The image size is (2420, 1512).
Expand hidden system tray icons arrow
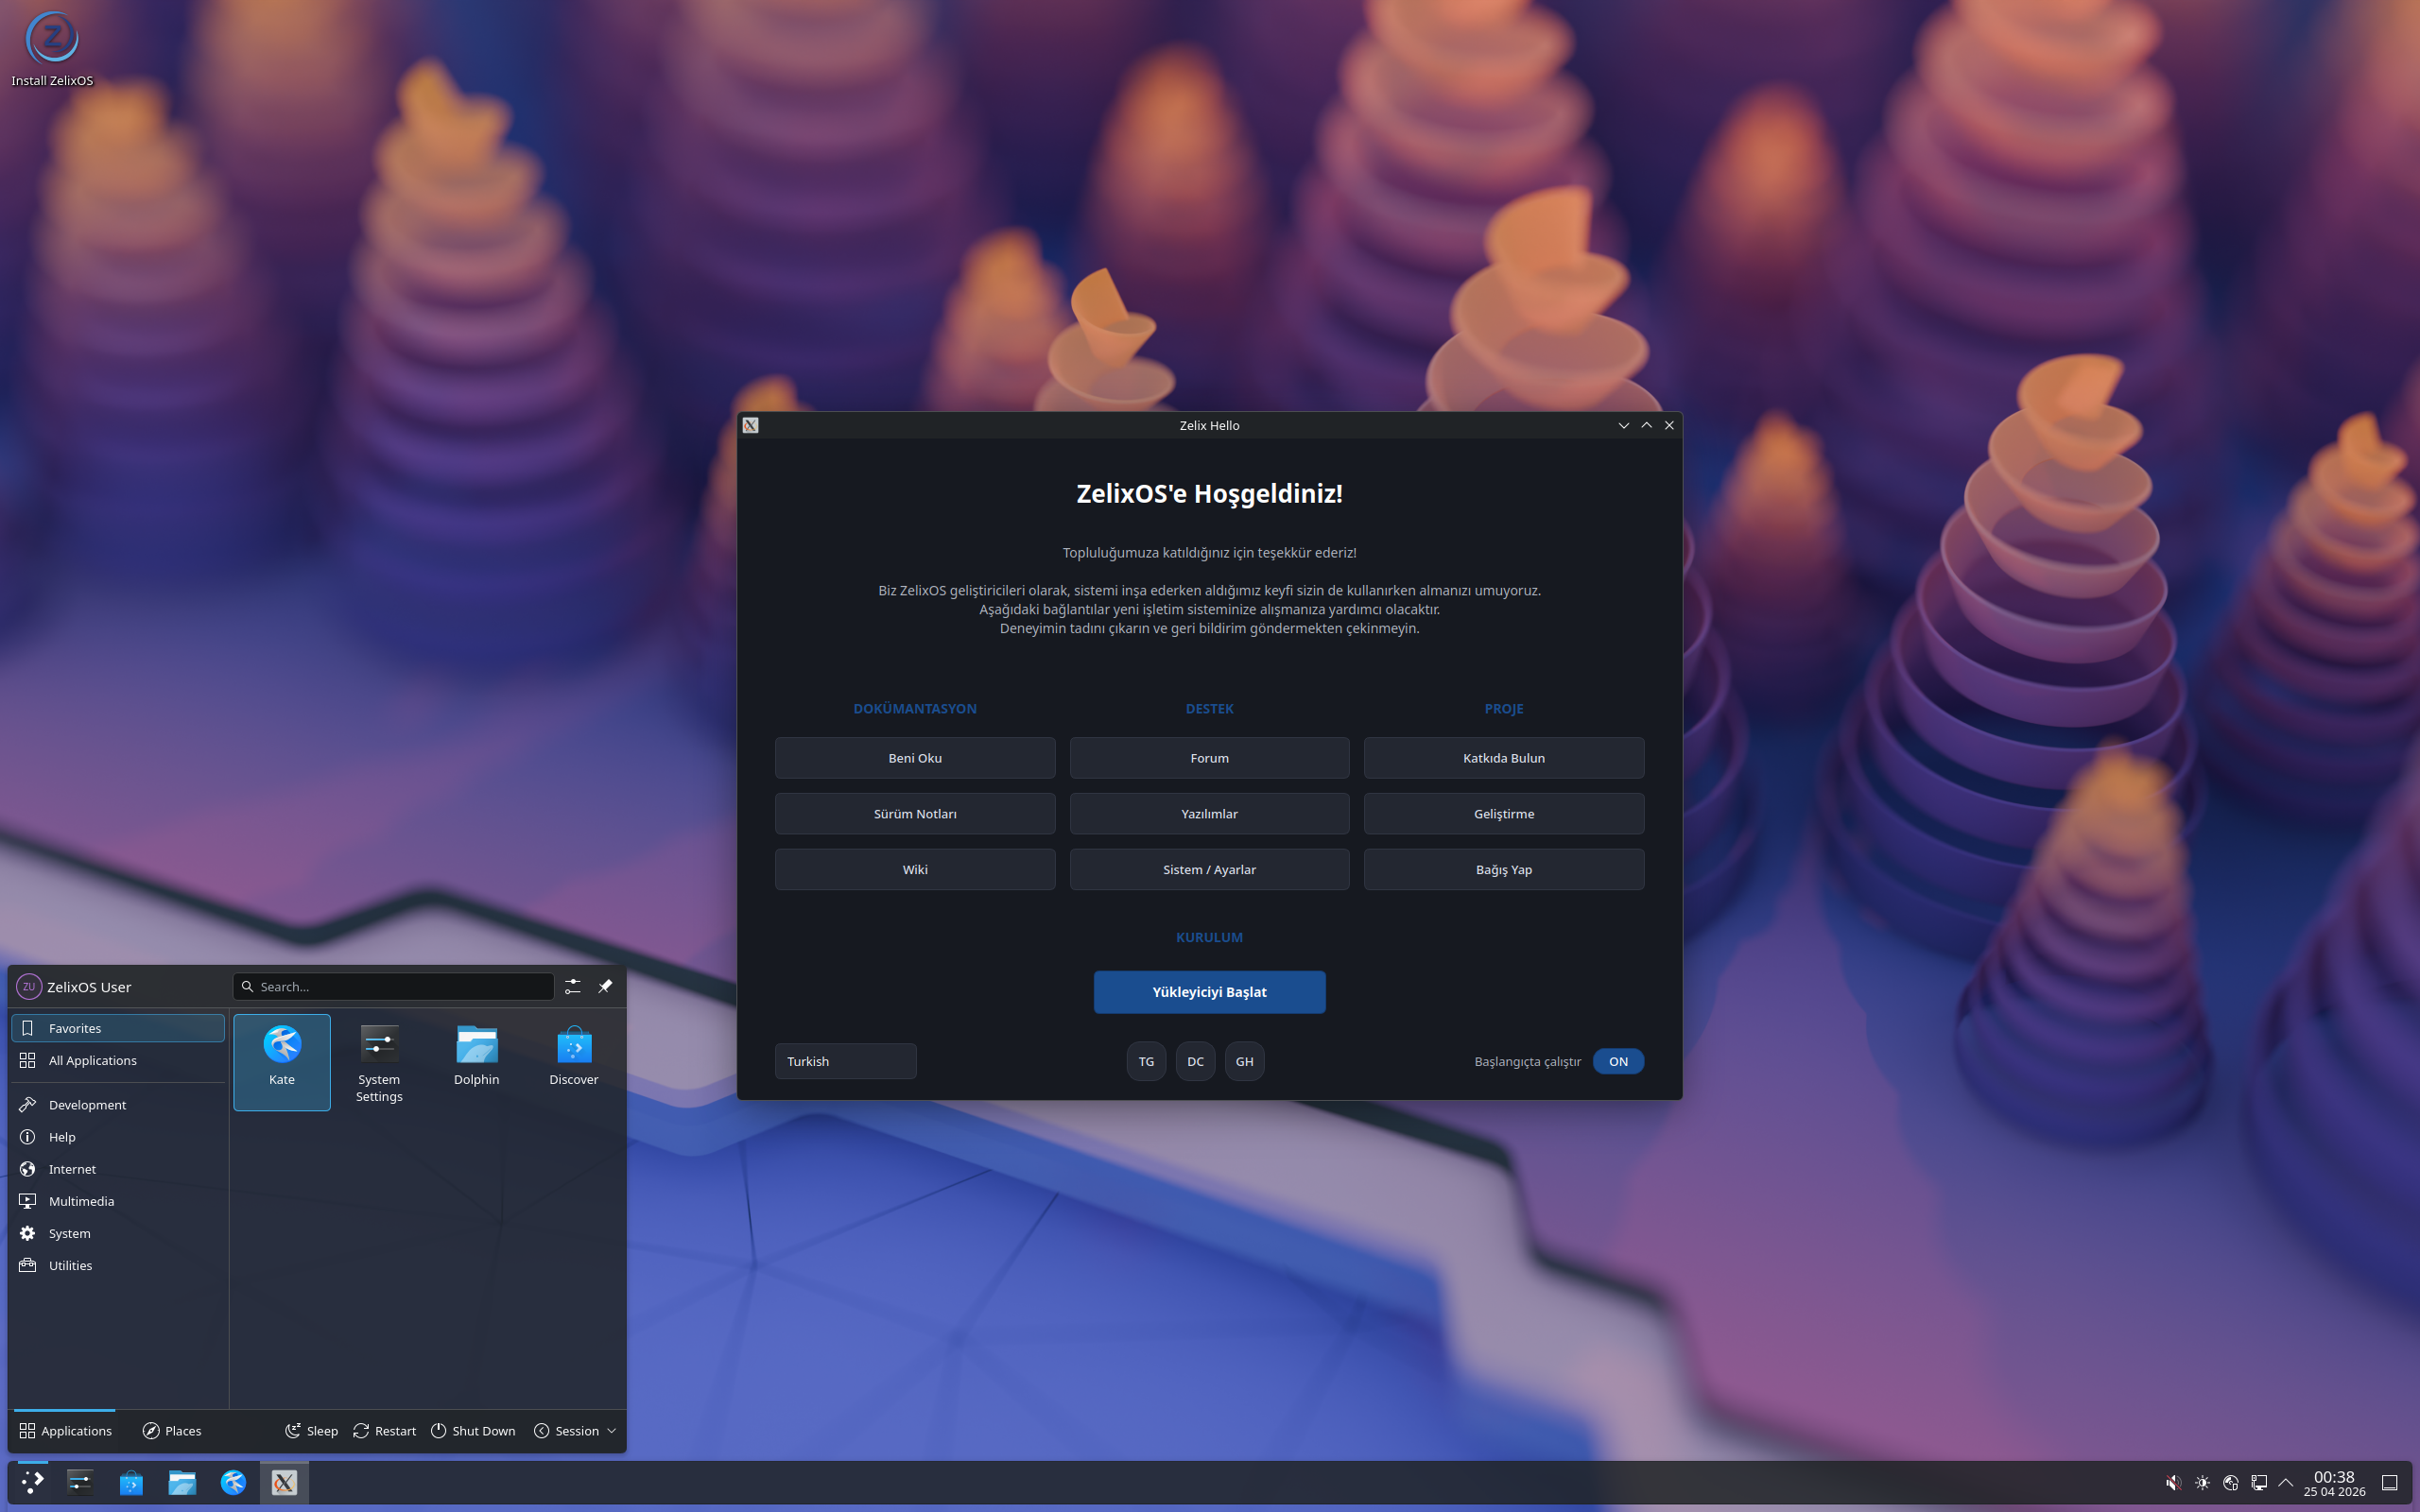[2286, 1483]
